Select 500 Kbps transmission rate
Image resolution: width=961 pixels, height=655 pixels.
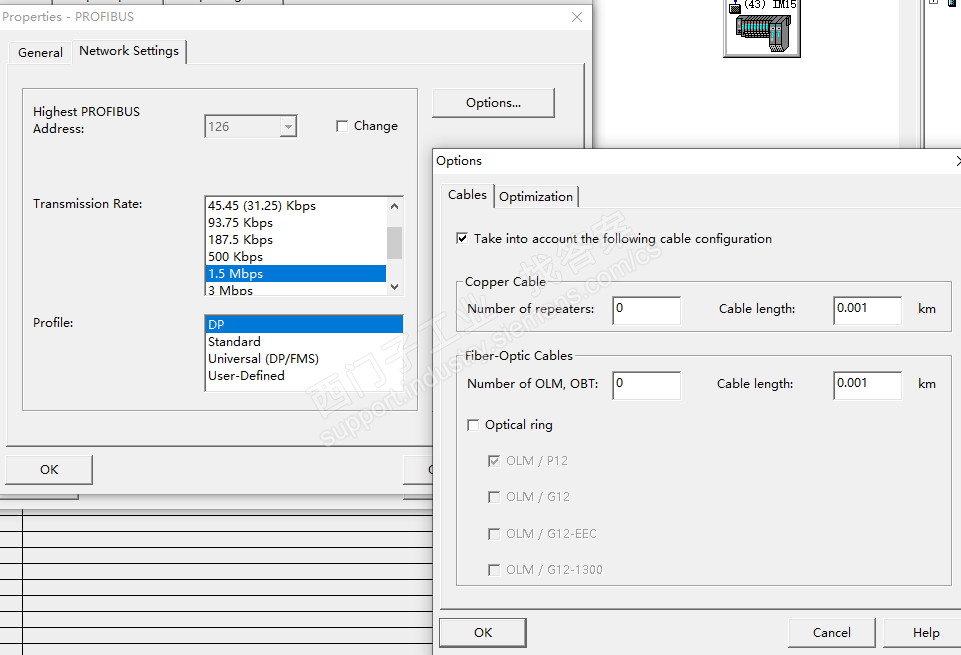pos(296,257)
